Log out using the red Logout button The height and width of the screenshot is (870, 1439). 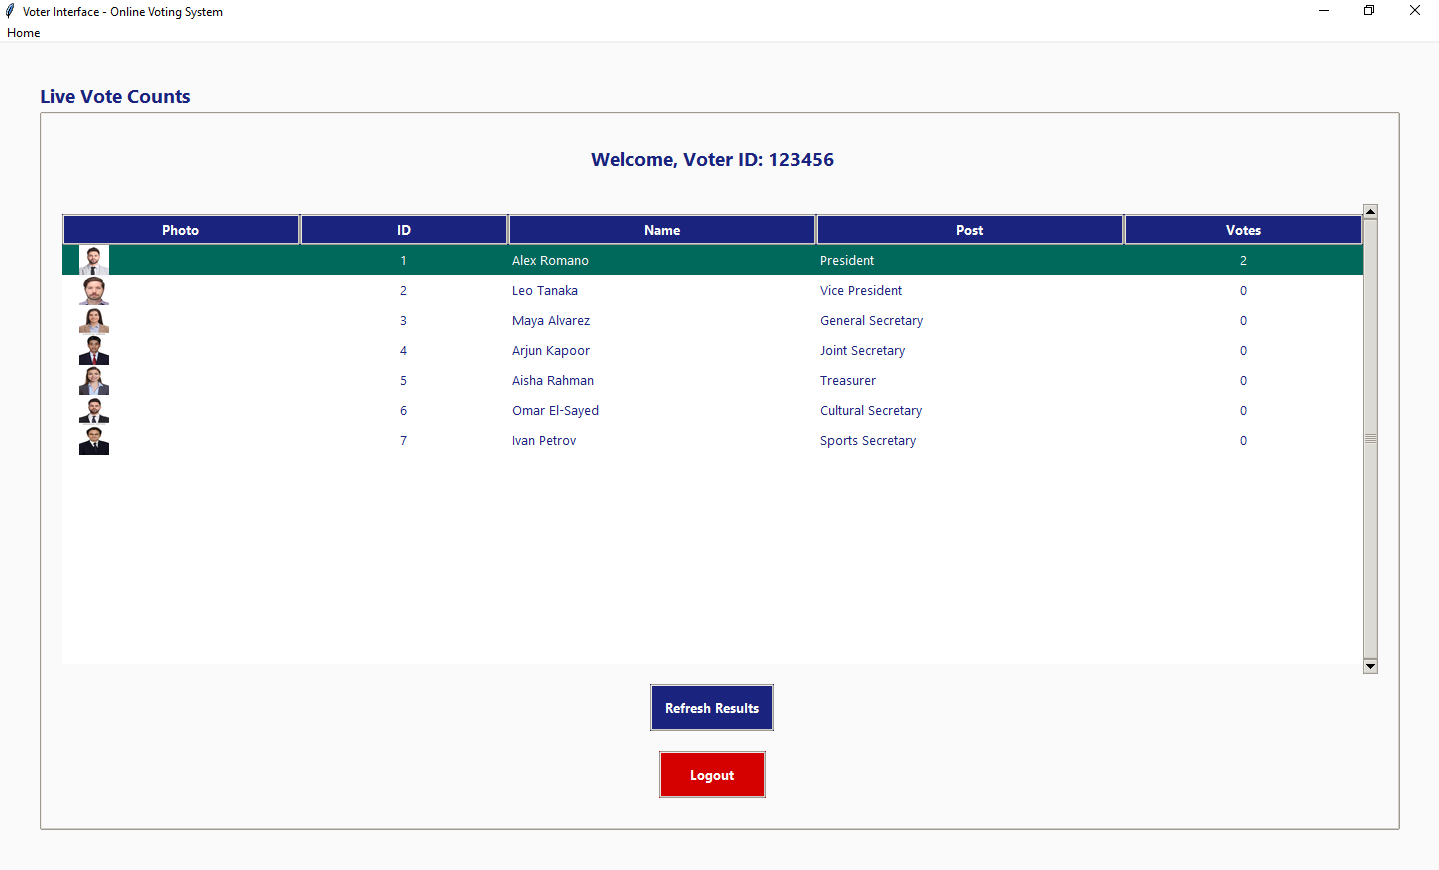[712, 775]
